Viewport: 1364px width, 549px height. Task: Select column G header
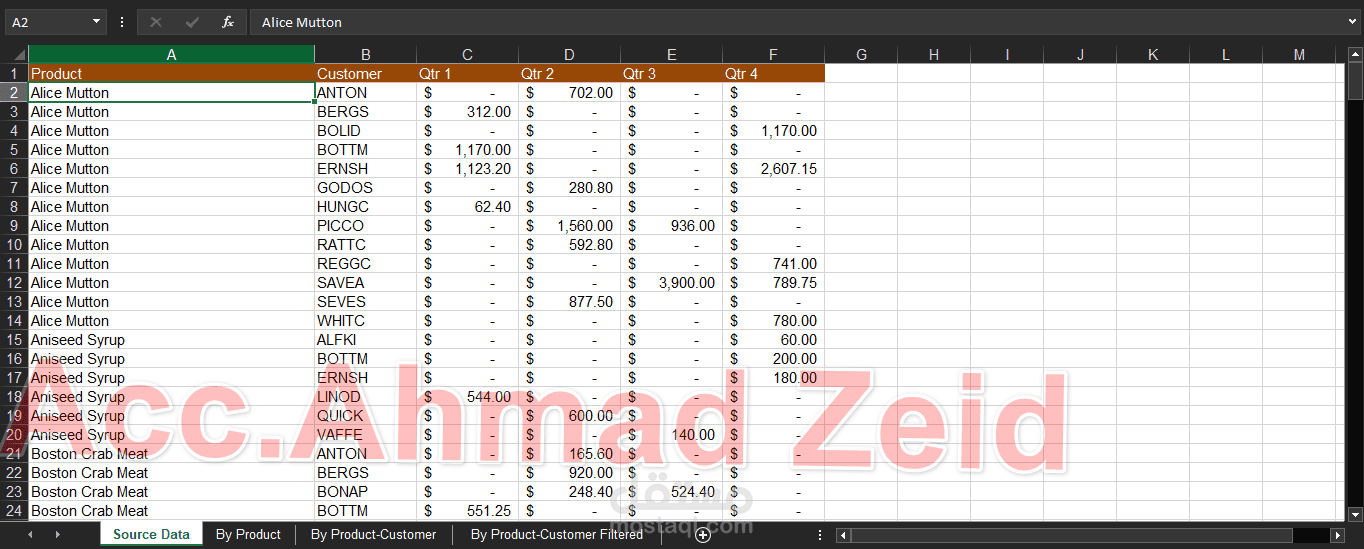[x=861, y=55]
